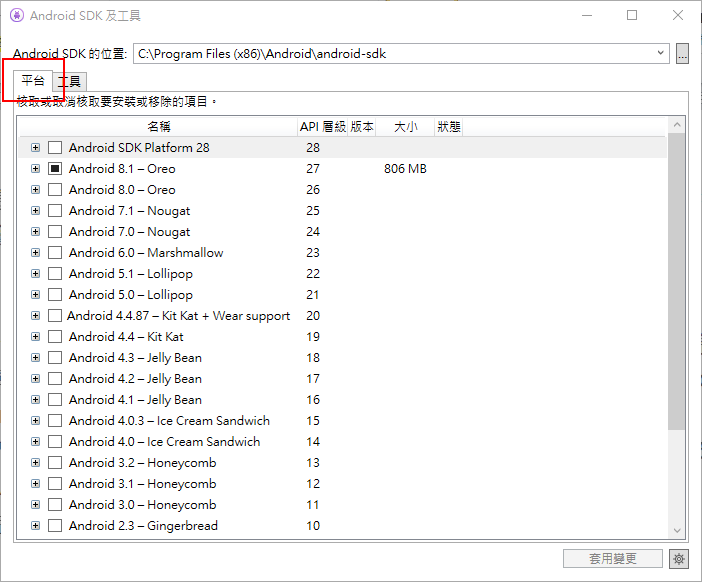This screenshot has height=582, width=702.
Task: Select the Android 4.0 – Ice Cream Sandwich text
Action: 164,441
